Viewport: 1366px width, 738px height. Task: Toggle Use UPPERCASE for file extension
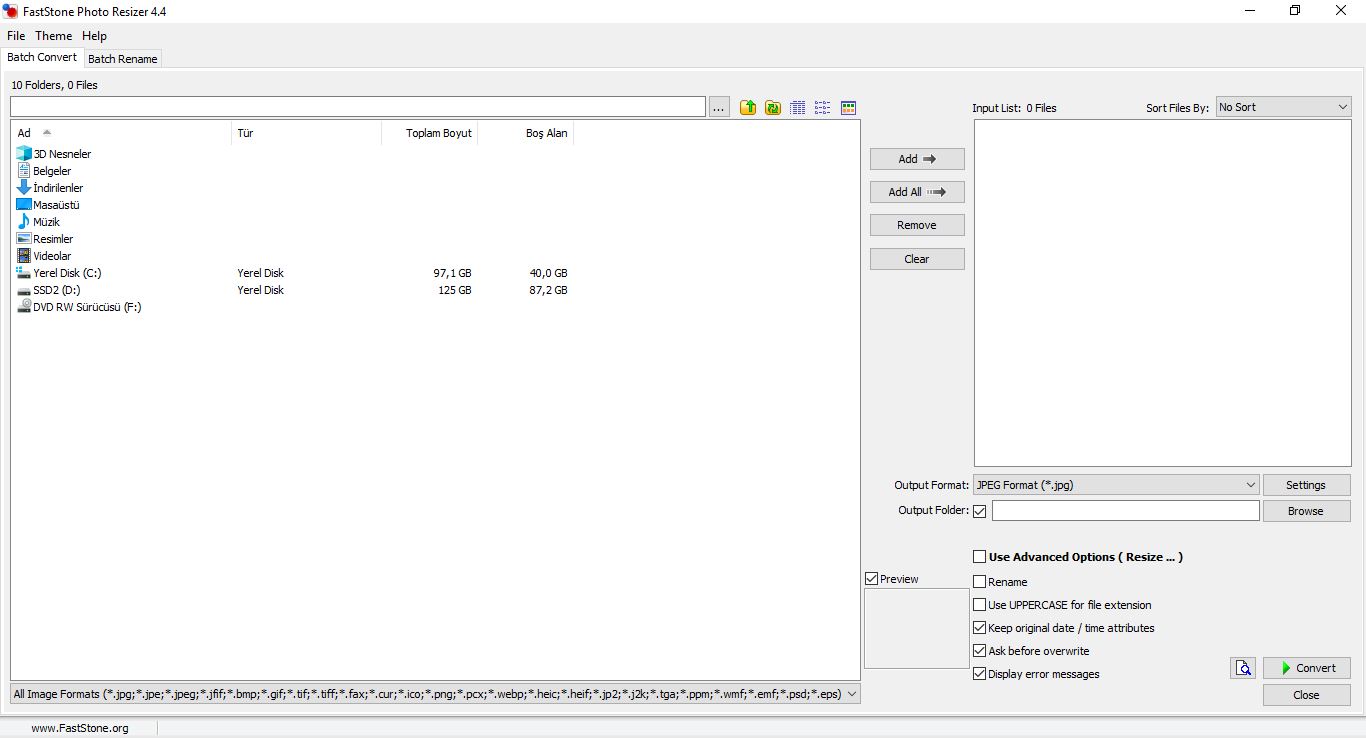point(980,605)
